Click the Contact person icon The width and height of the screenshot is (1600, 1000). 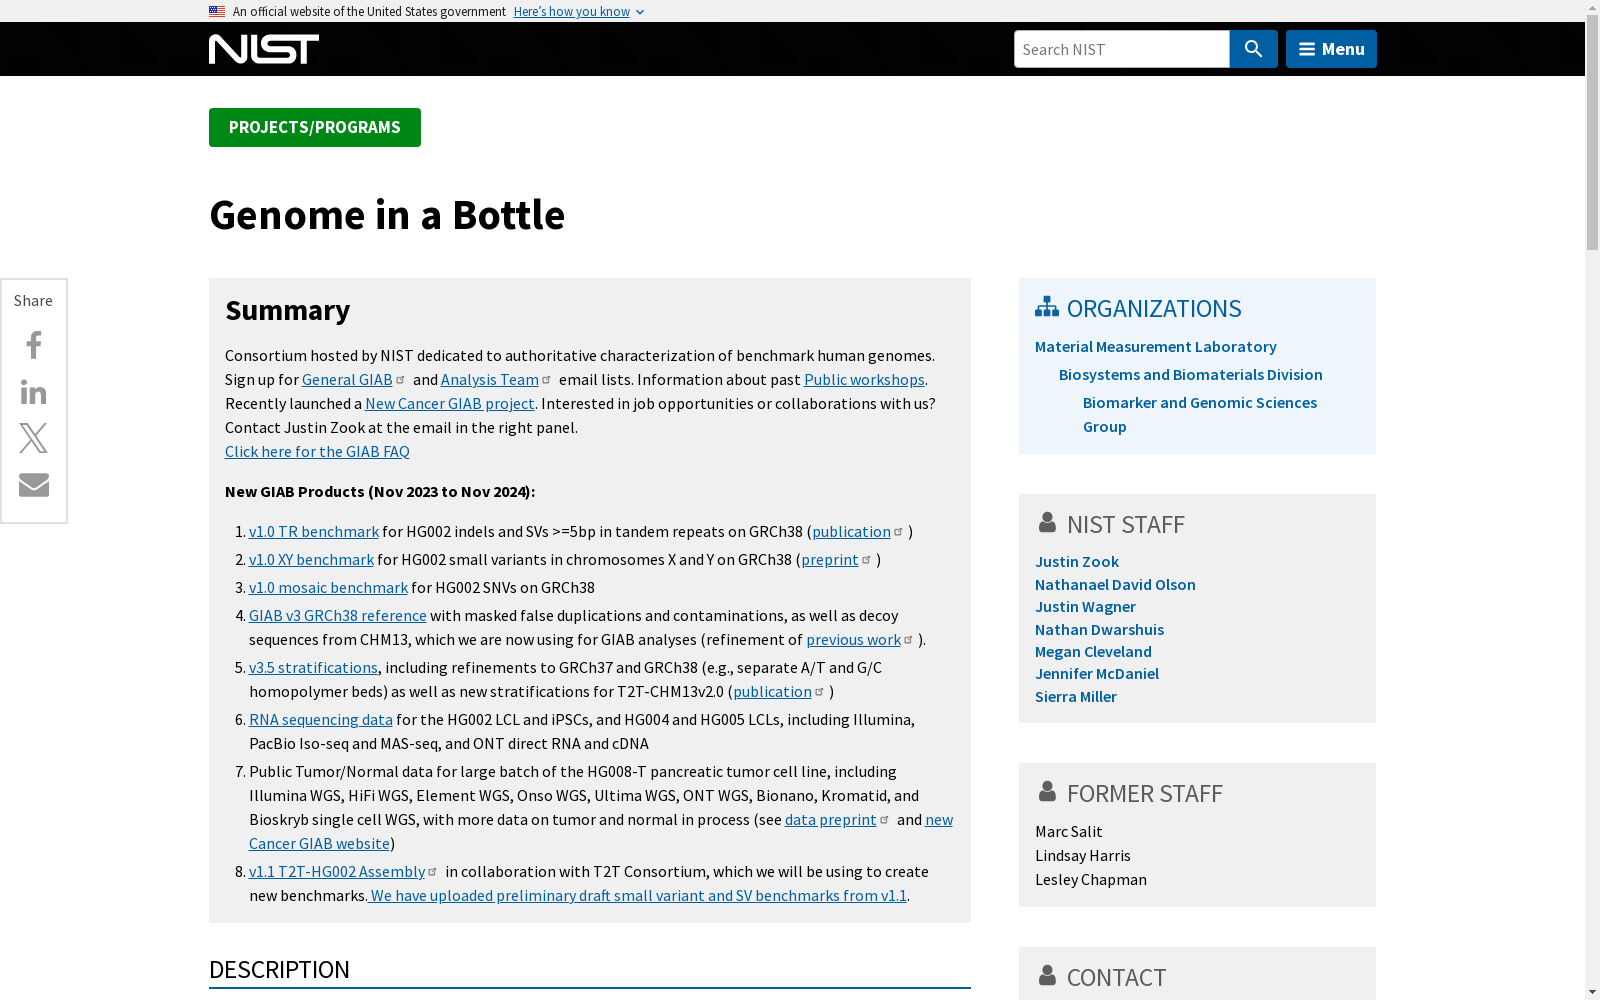point(1047,975)
